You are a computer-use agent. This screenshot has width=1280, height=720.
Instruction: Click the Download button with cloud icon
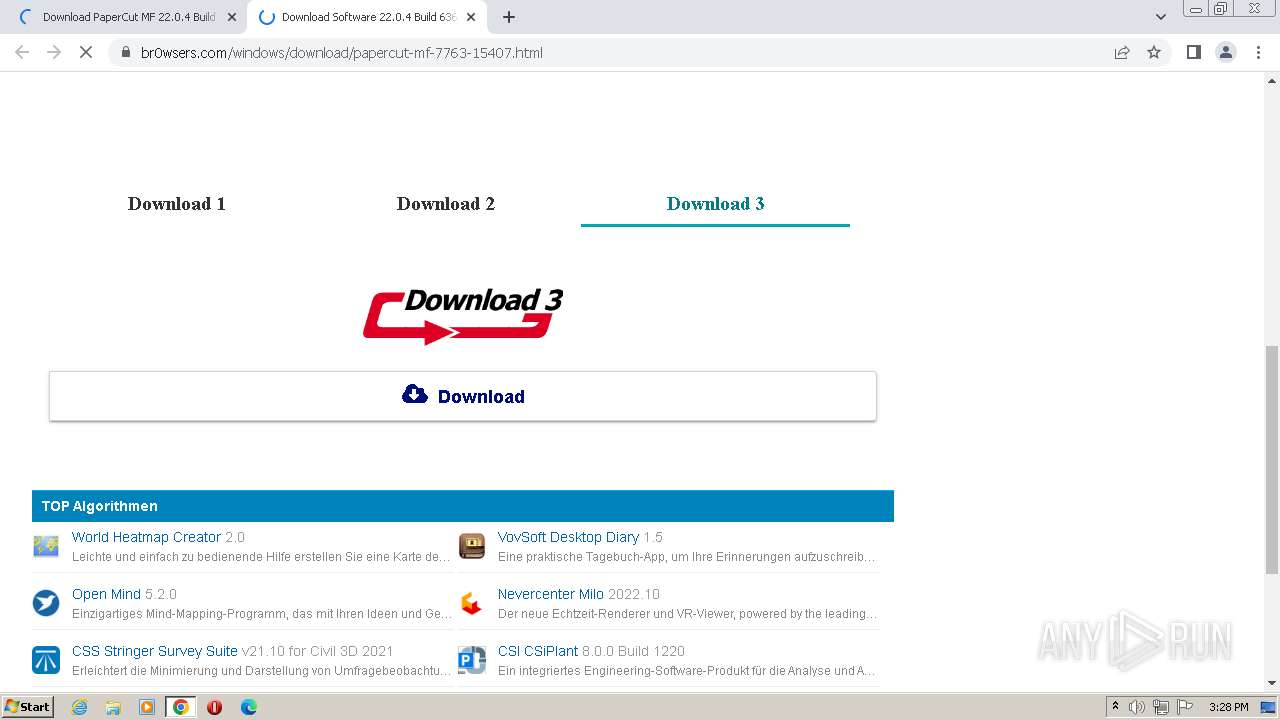[463, 396]
